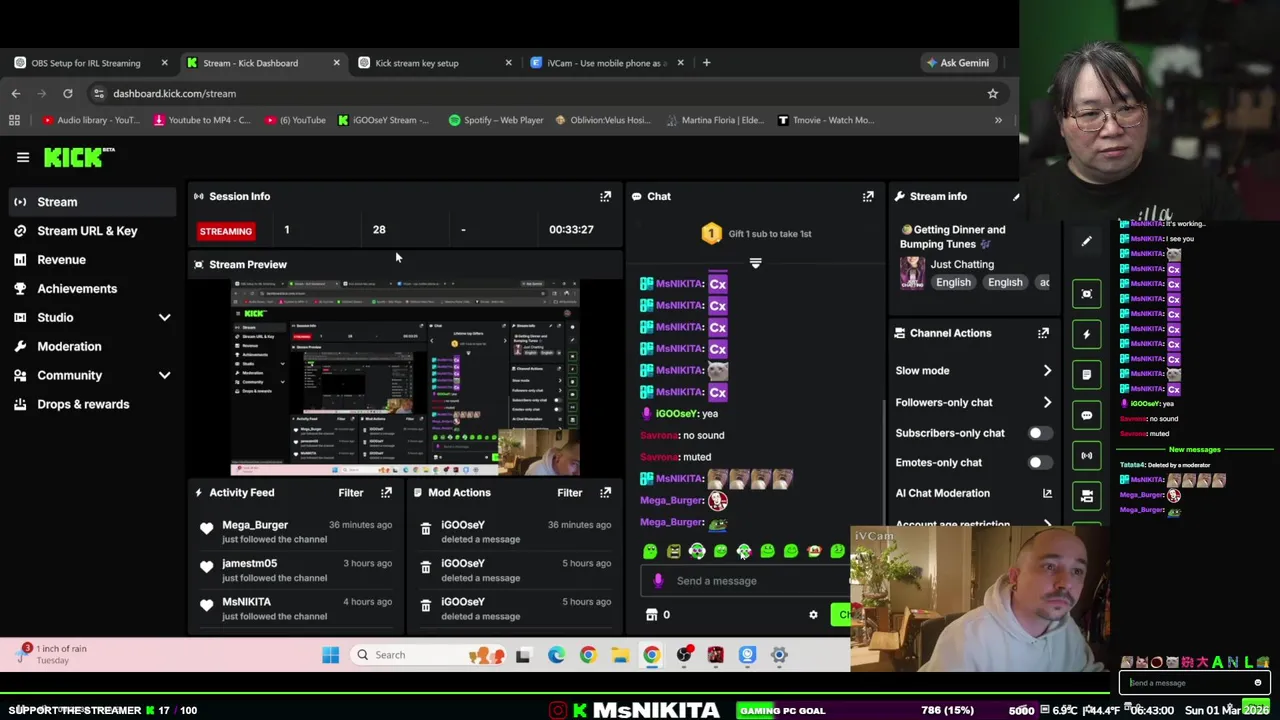Switch to iVCam browser tab

pyautogui.click(x=607, y=63)
